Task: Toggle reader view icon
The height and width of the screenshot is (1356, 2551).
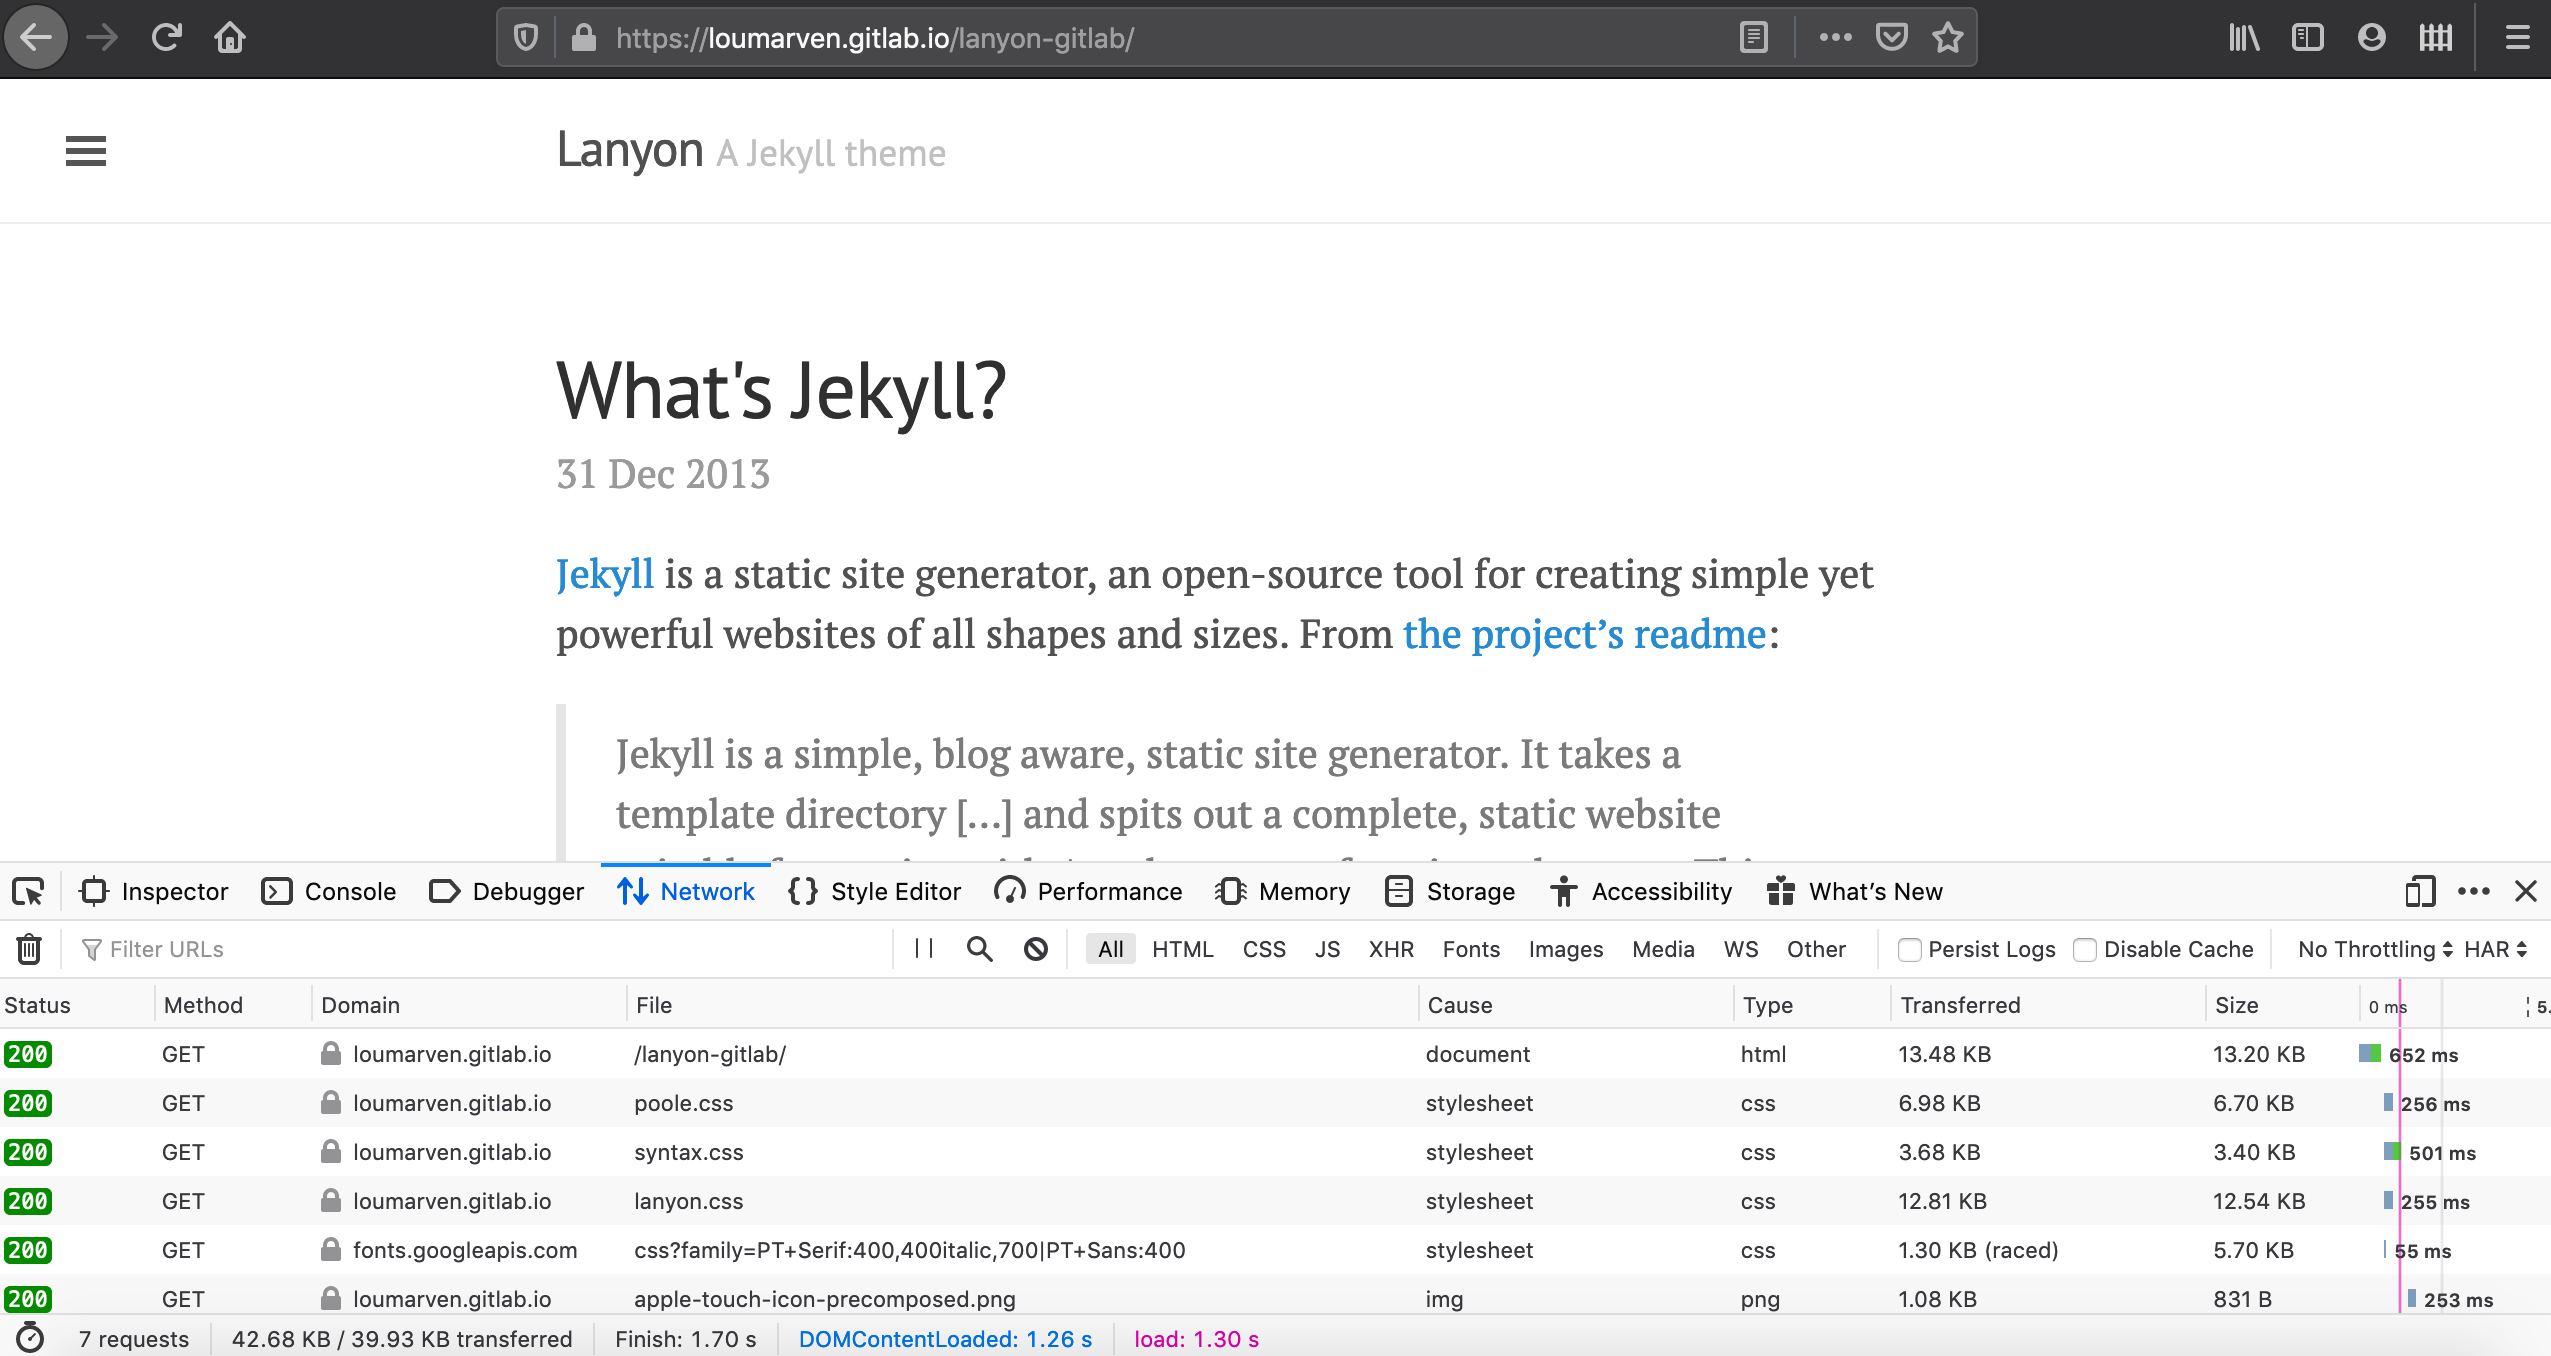Action: tap(1754, 38)
